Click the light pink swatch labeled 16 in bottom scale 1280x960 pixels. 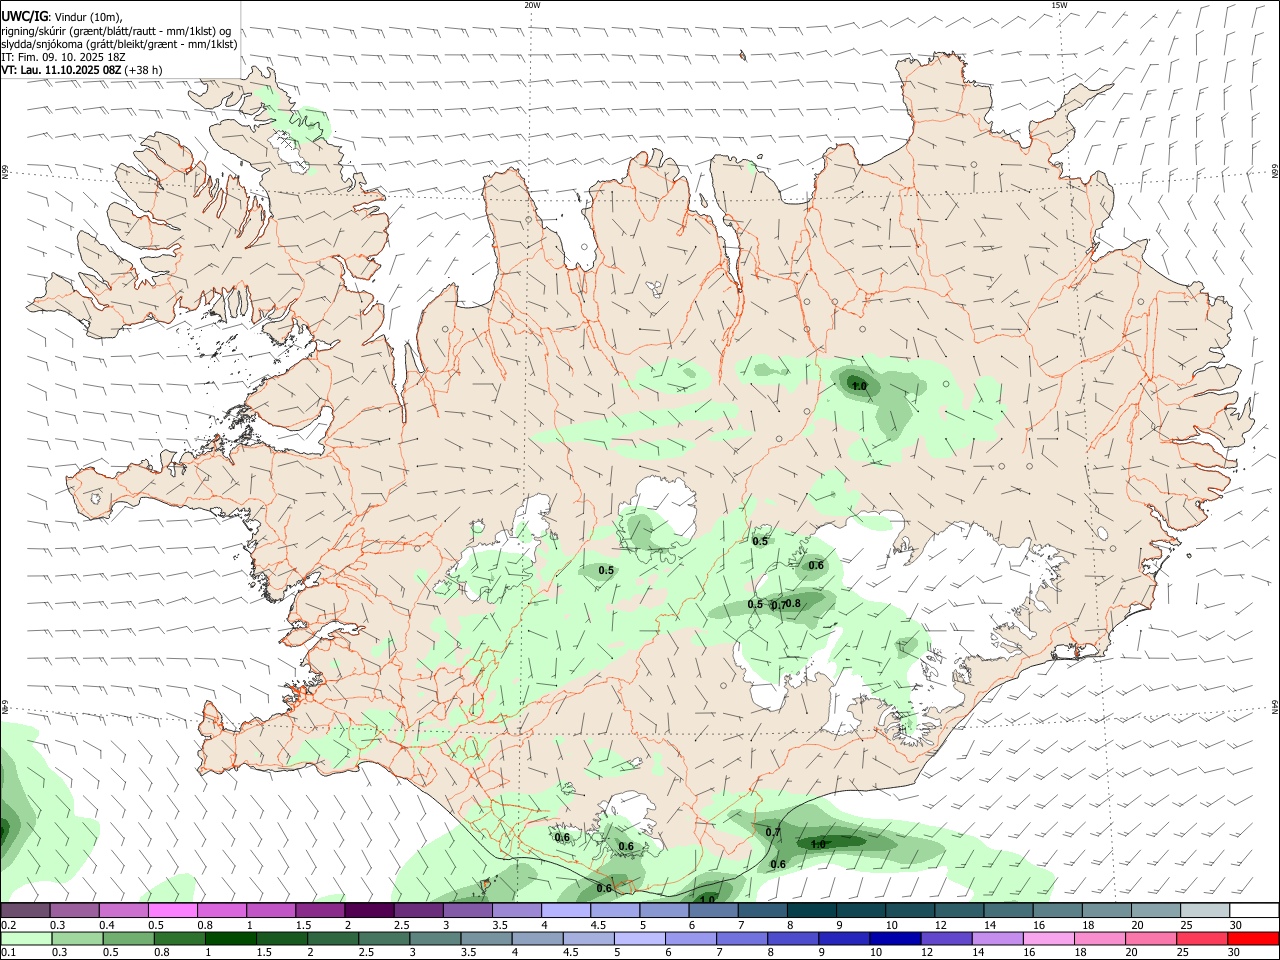(1049, 938)
